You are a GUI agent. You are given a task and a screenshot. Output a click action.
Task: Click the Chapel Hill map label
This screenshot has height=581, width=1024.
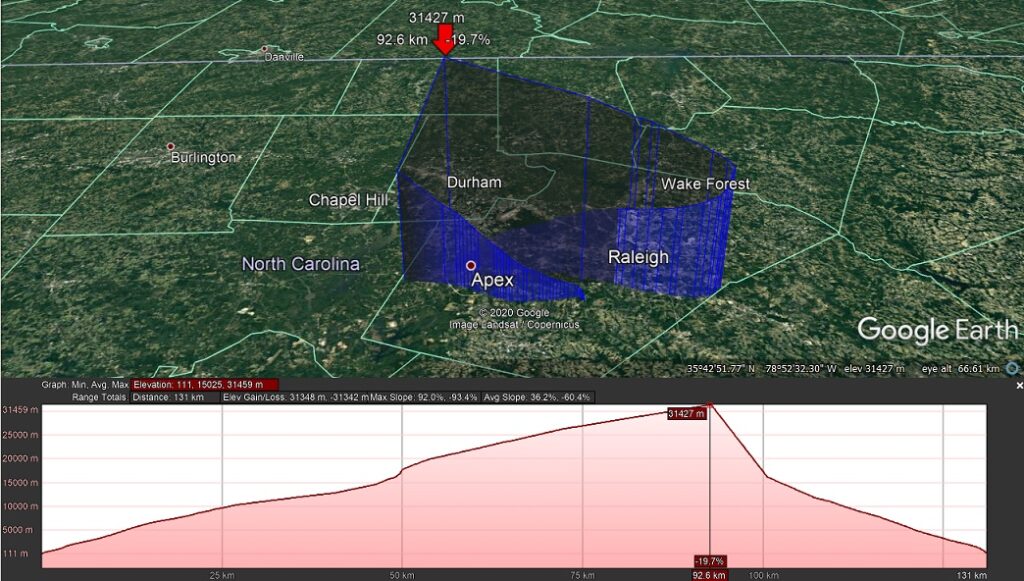(x=347, y=200)
